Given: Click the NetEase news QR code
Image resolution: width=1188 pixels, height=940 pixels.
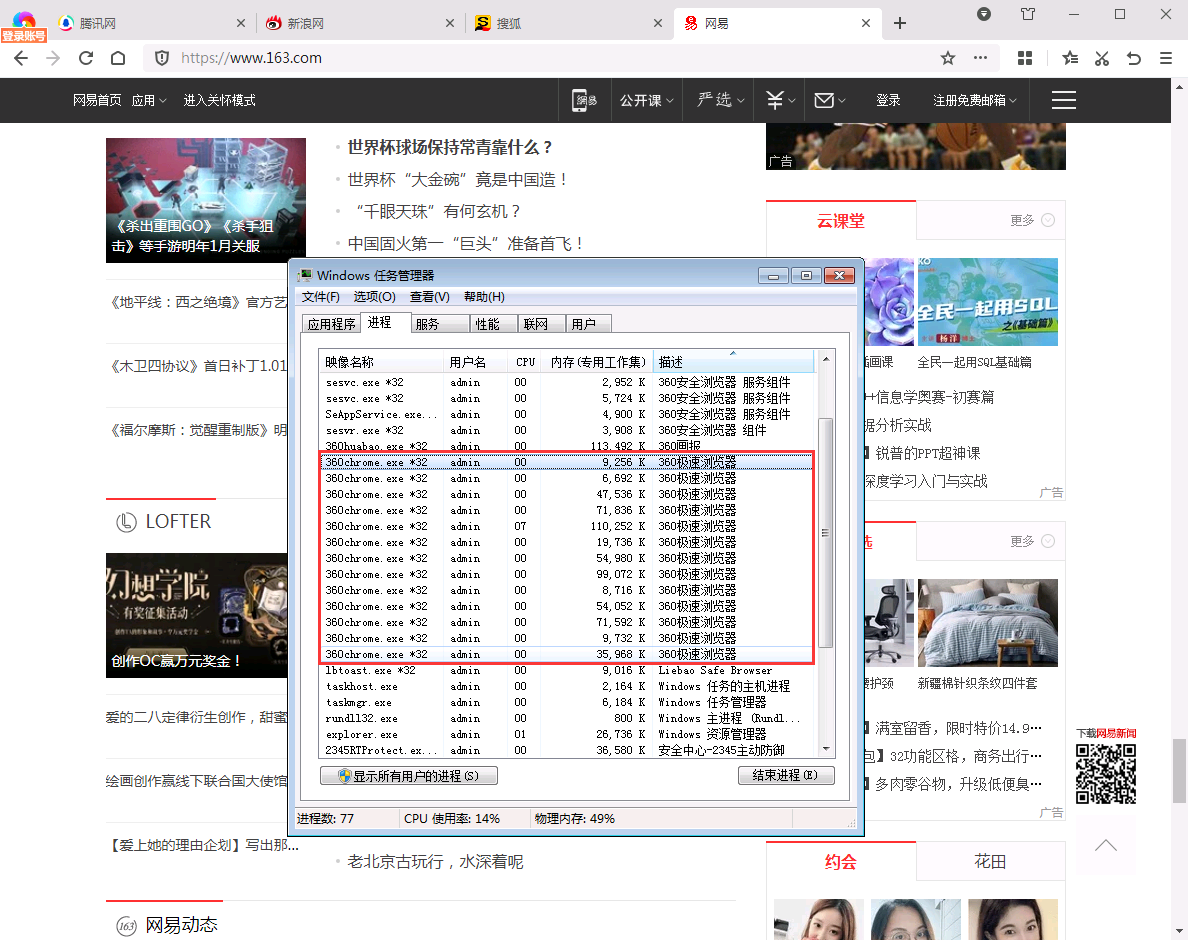Looking at the screenshot, I should click(x=1105, y=773).
